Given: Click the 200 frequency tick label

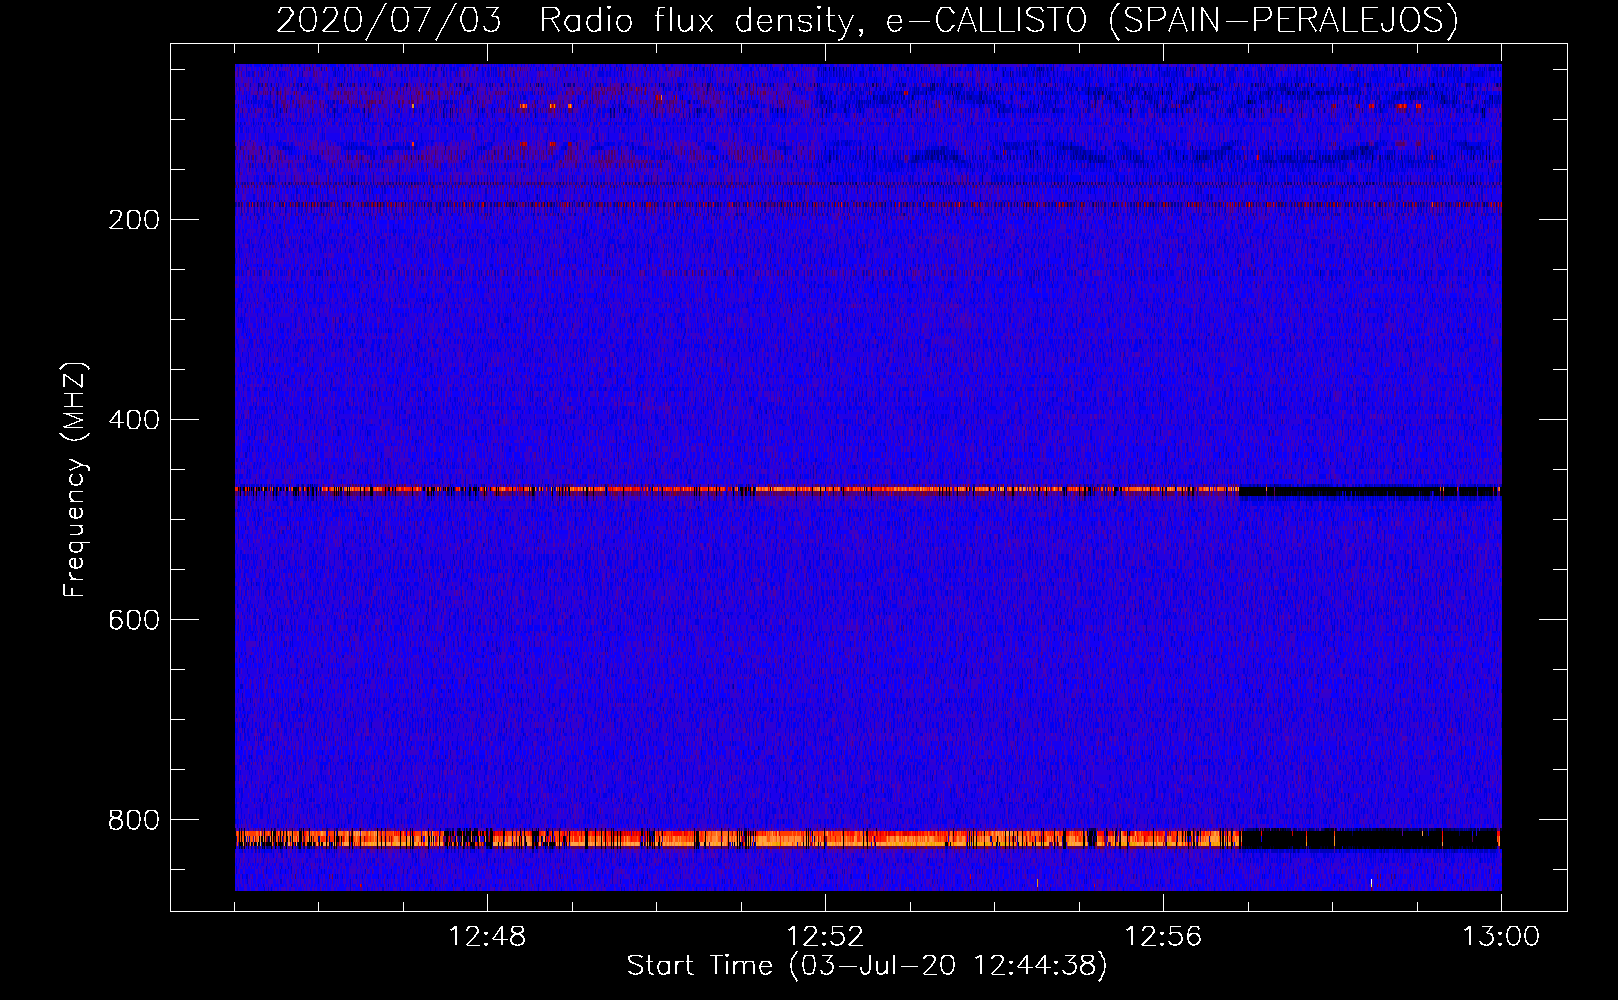Looking at the screenshot, I should click(x=134, y=220).
